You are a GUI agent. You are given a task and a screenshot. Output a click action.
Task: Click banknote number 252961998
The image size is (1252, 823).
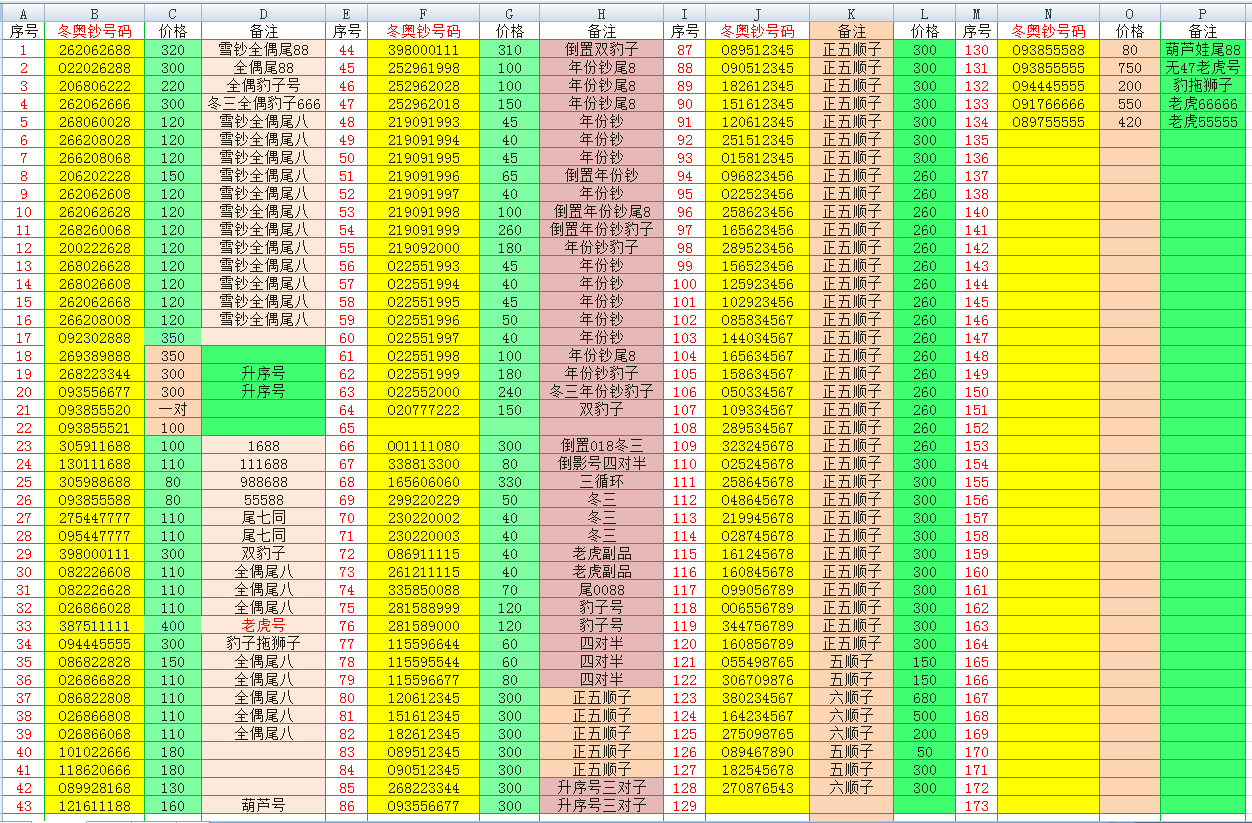[423, 68]
